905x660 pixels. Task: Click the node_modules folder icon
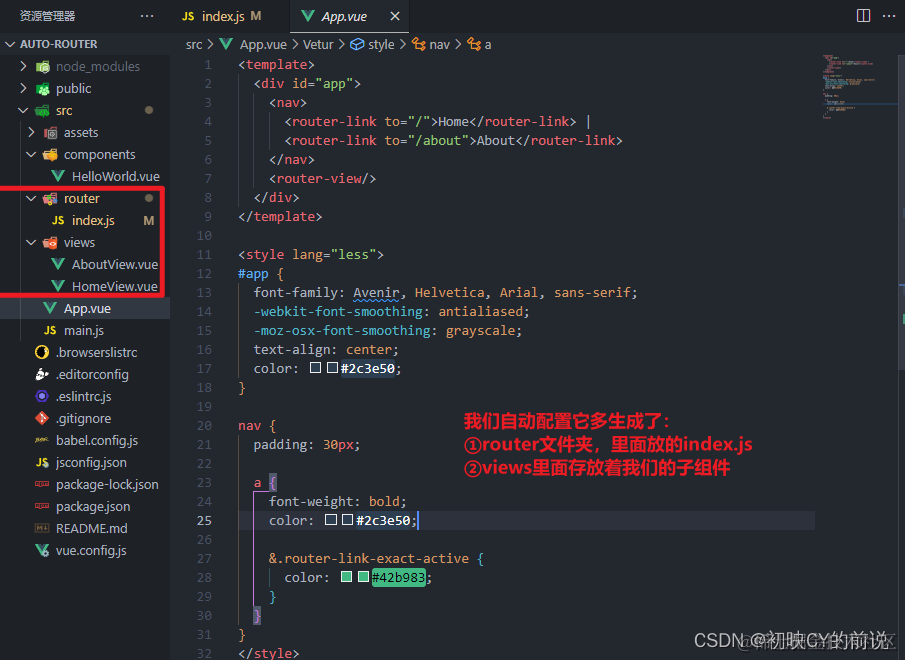click(43, 67)
